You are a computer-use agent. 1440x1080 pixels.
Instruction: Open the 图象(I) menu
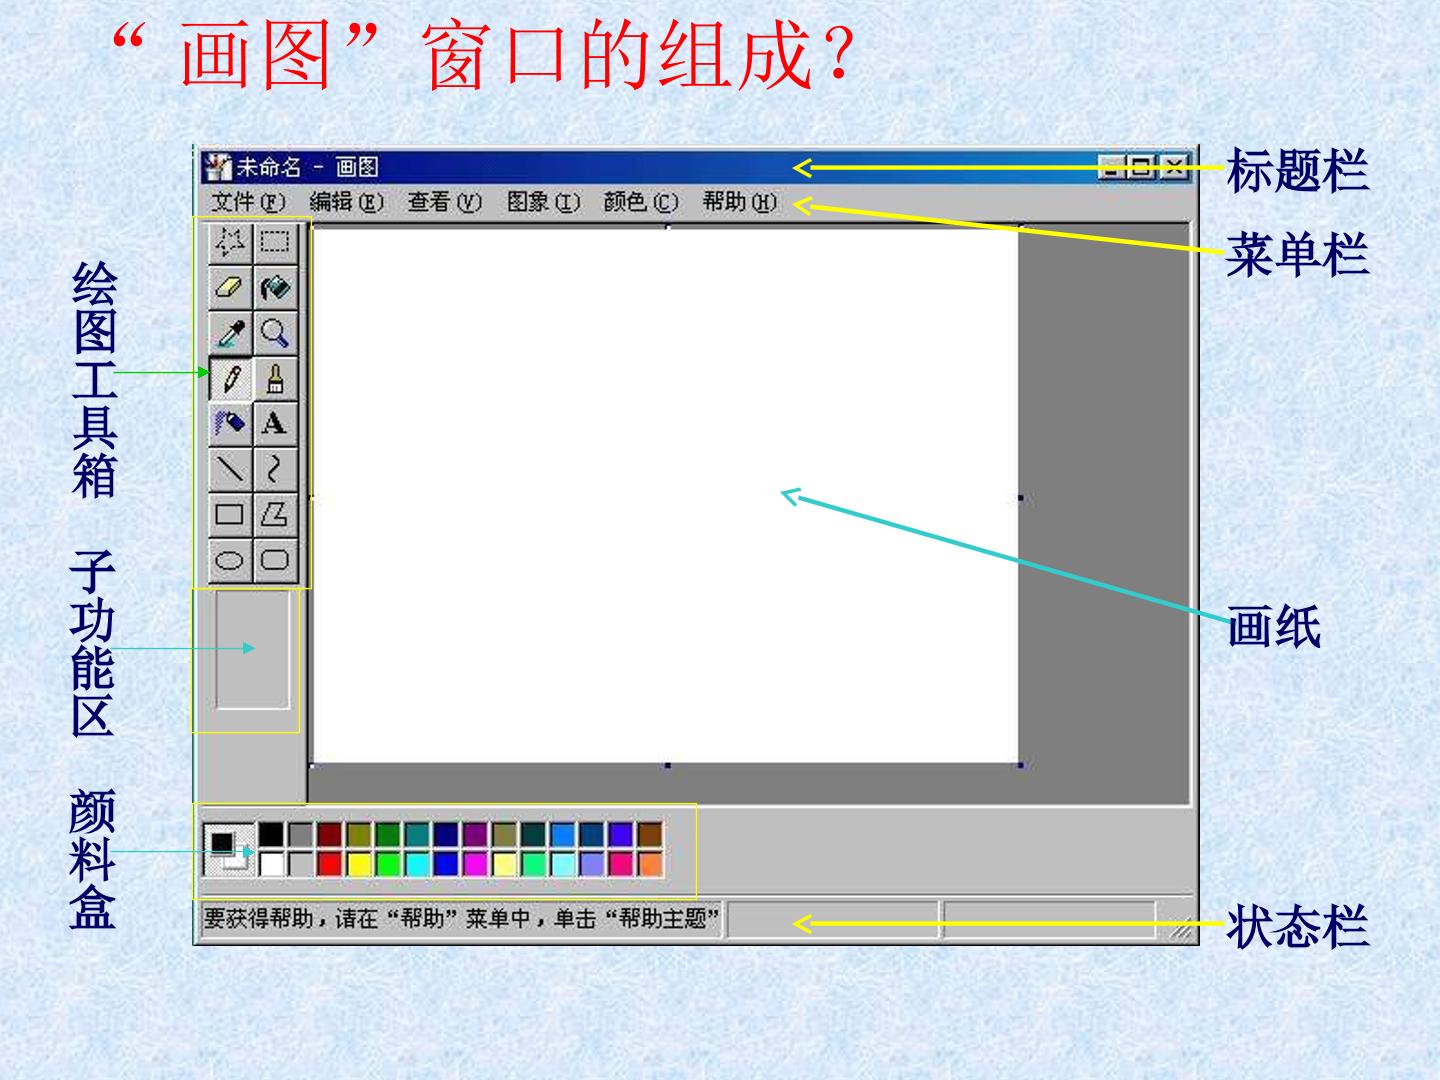(x=543, y=202)
